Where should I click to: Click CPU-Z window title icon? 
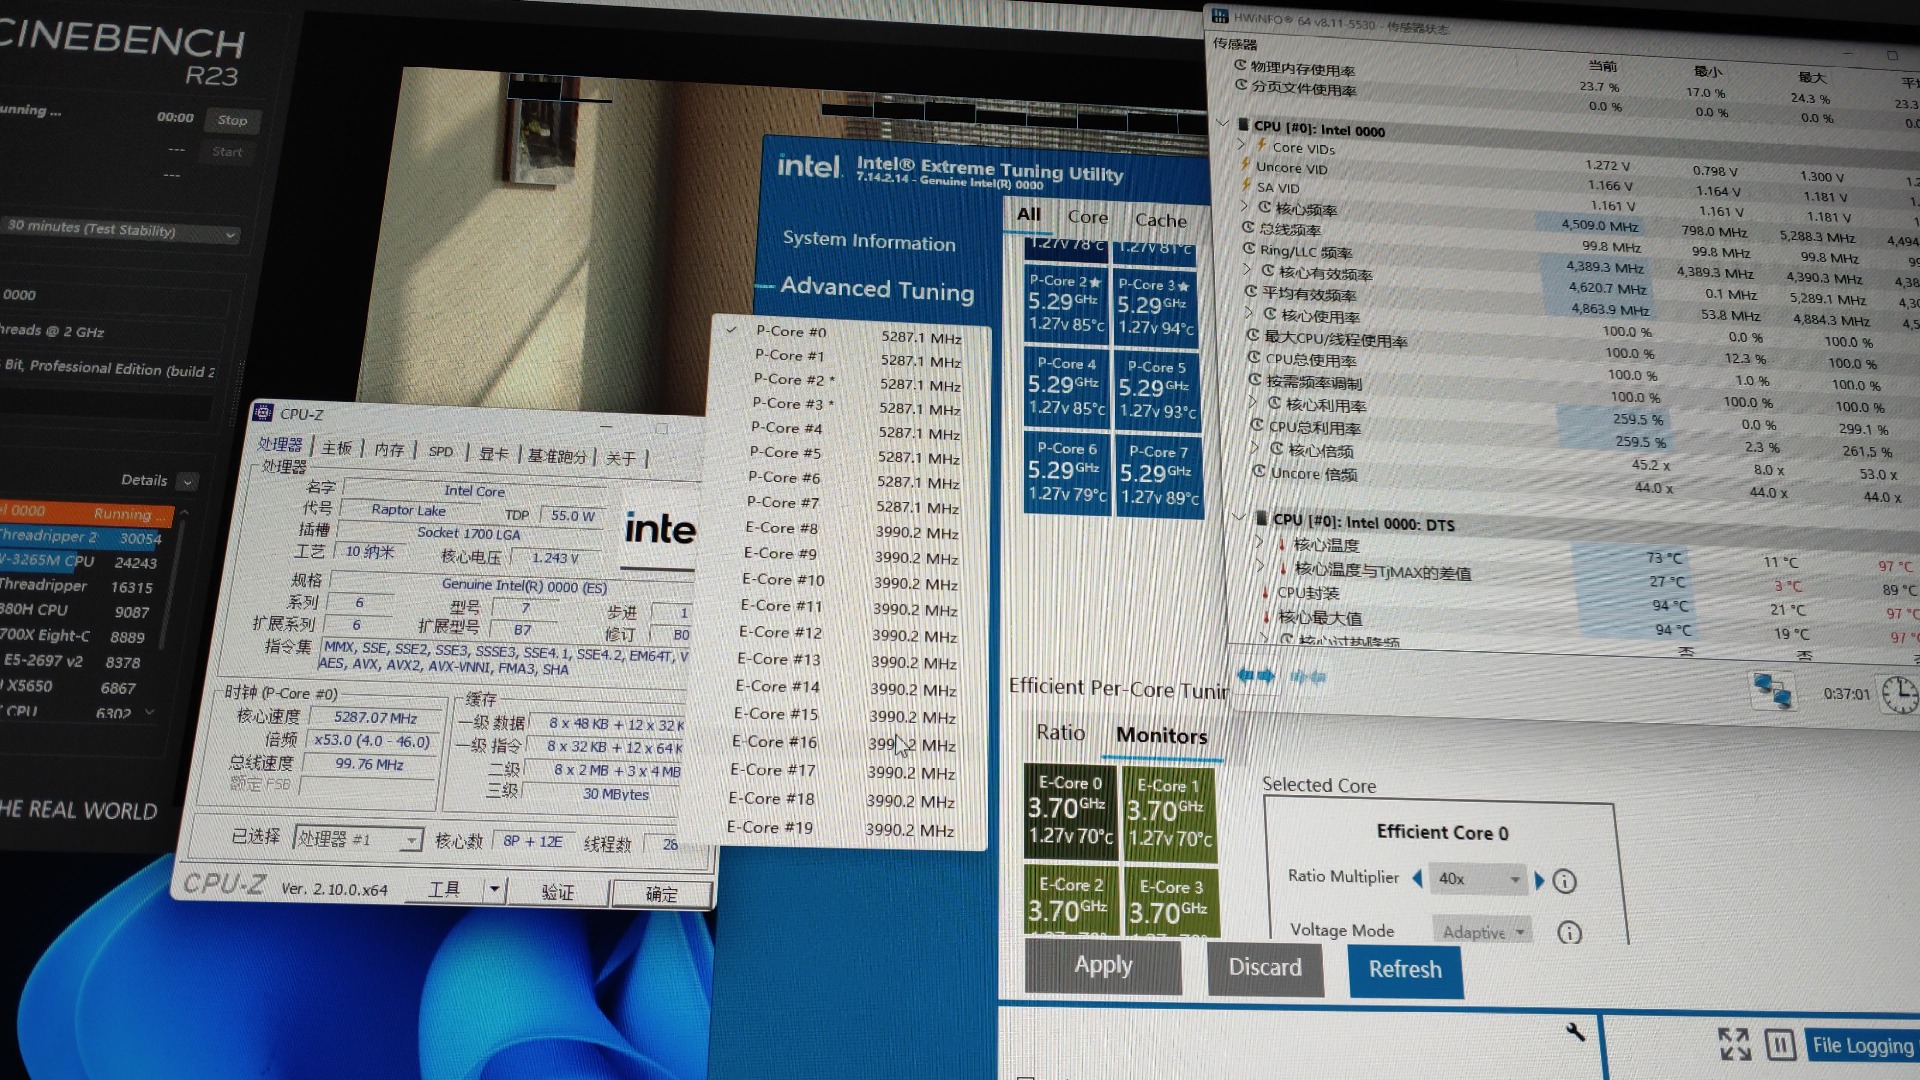(263, 412)
